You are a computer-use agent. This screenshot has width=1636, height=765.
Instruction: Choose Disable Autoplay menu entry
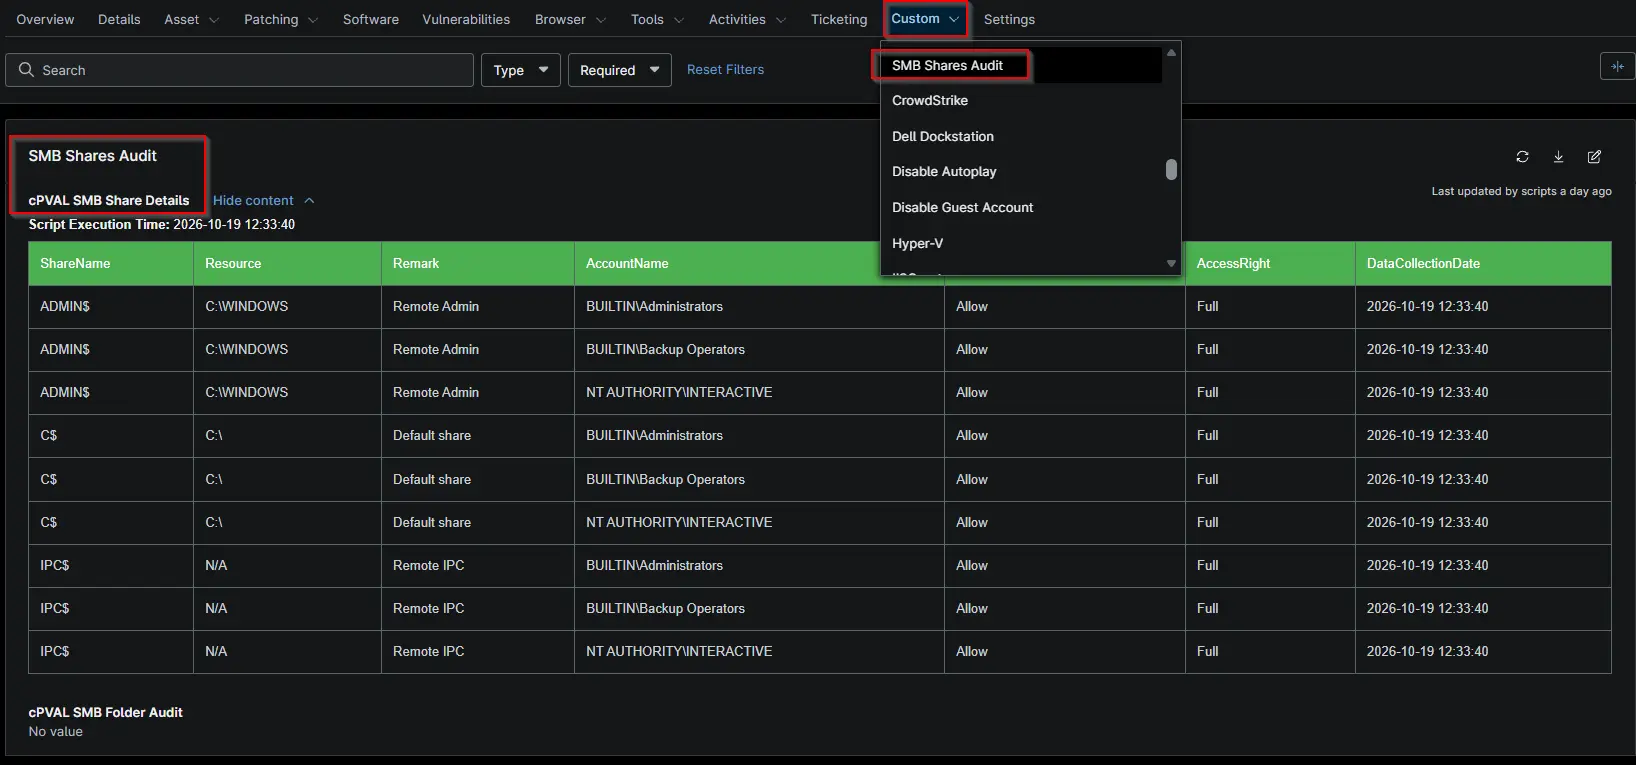1022,172
